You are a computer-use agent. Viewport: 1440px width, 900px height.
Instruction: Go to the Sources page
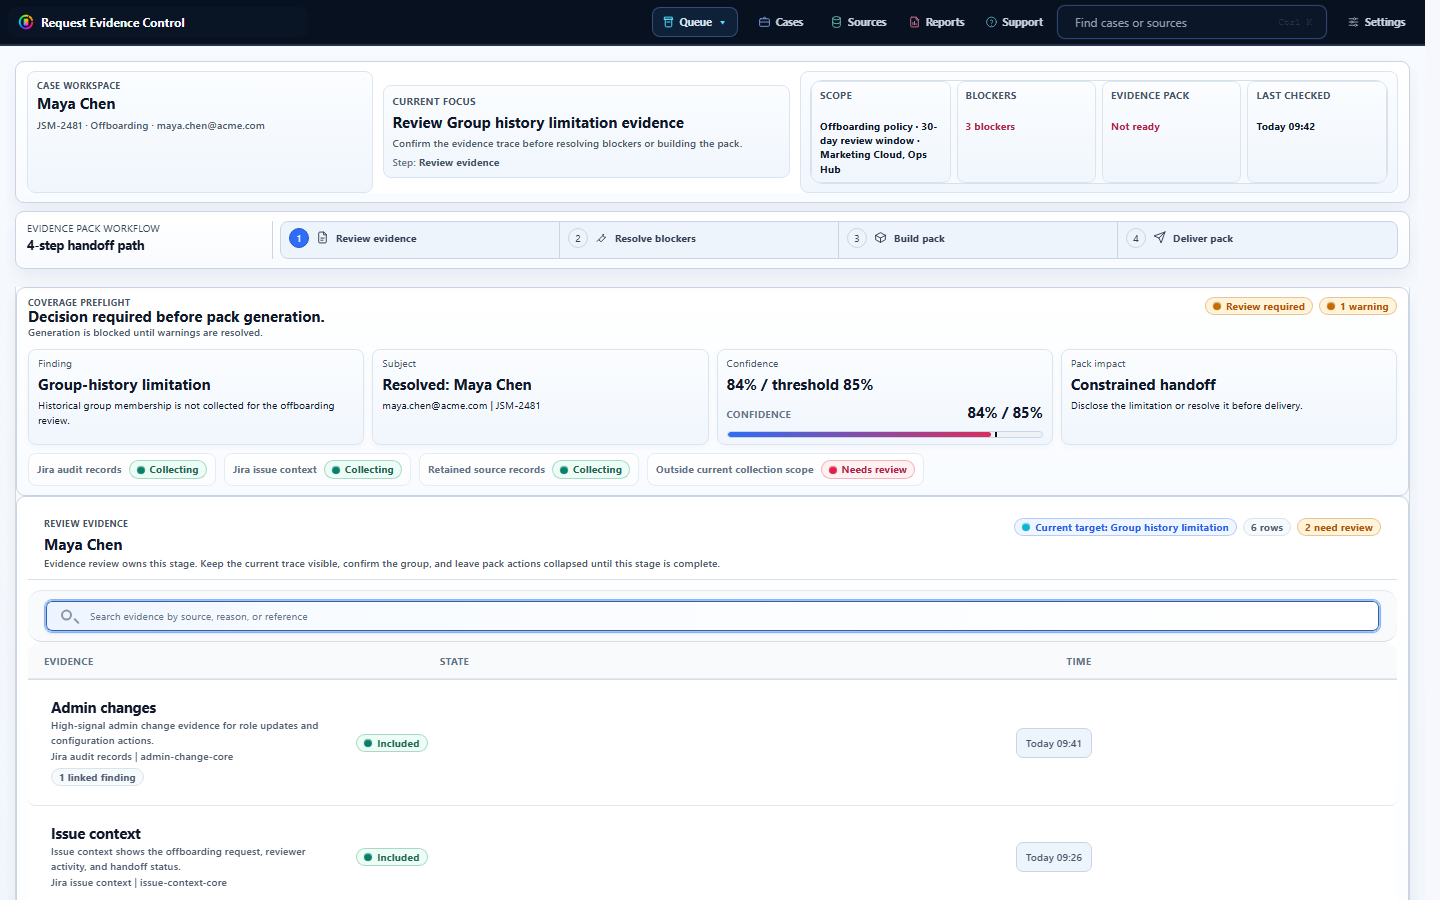click(858, 22)
